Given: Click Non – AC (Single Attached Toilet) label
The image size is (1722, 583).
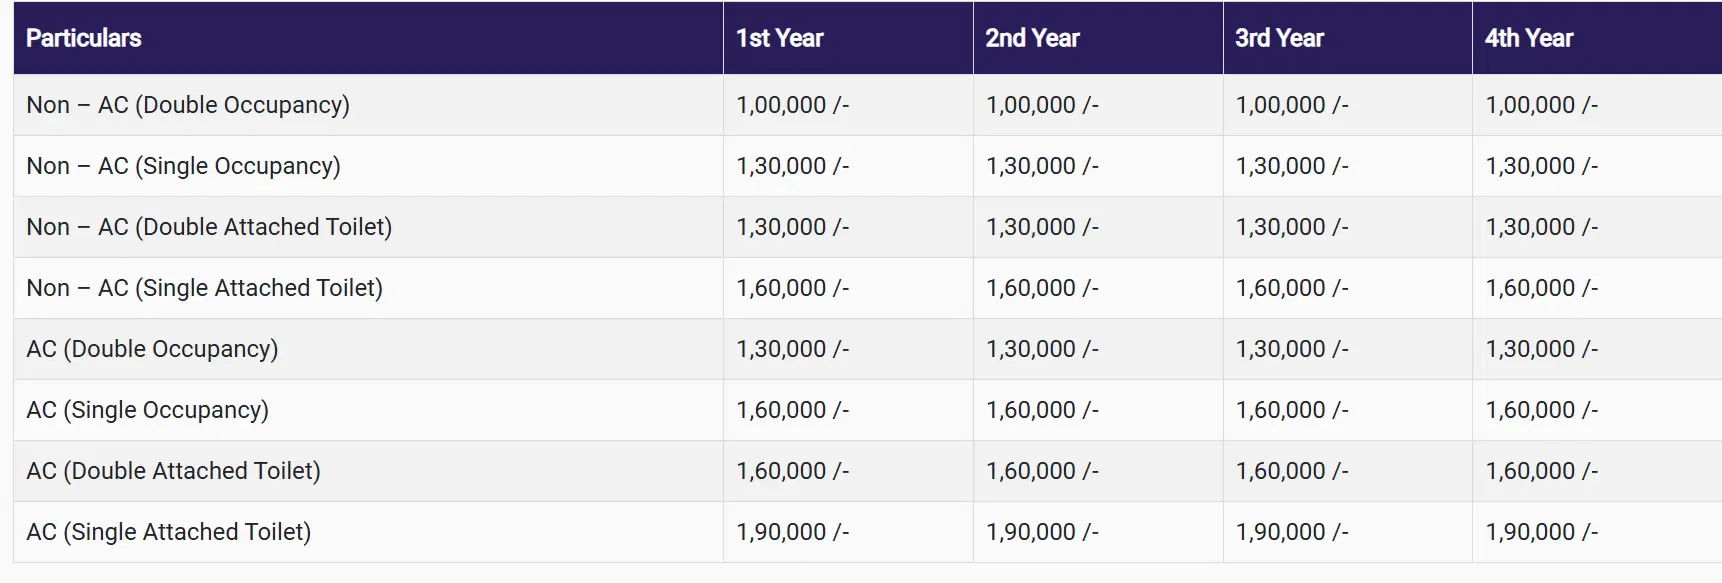Looking at the screenshot, I should coord(205,288).
